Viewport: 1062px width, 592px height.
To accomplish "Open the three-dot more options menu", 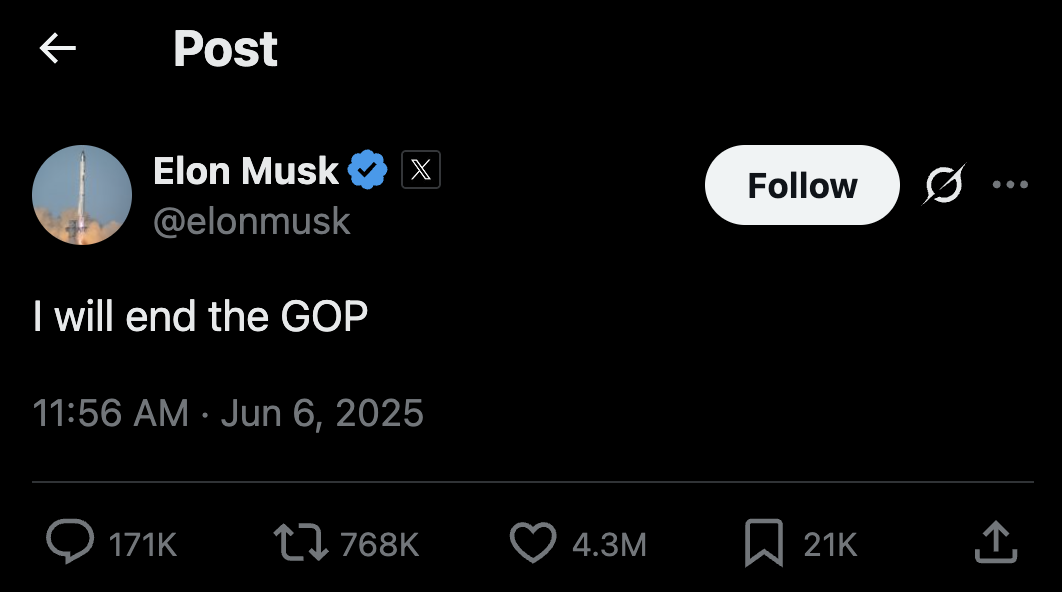I will click(1010, 184).
